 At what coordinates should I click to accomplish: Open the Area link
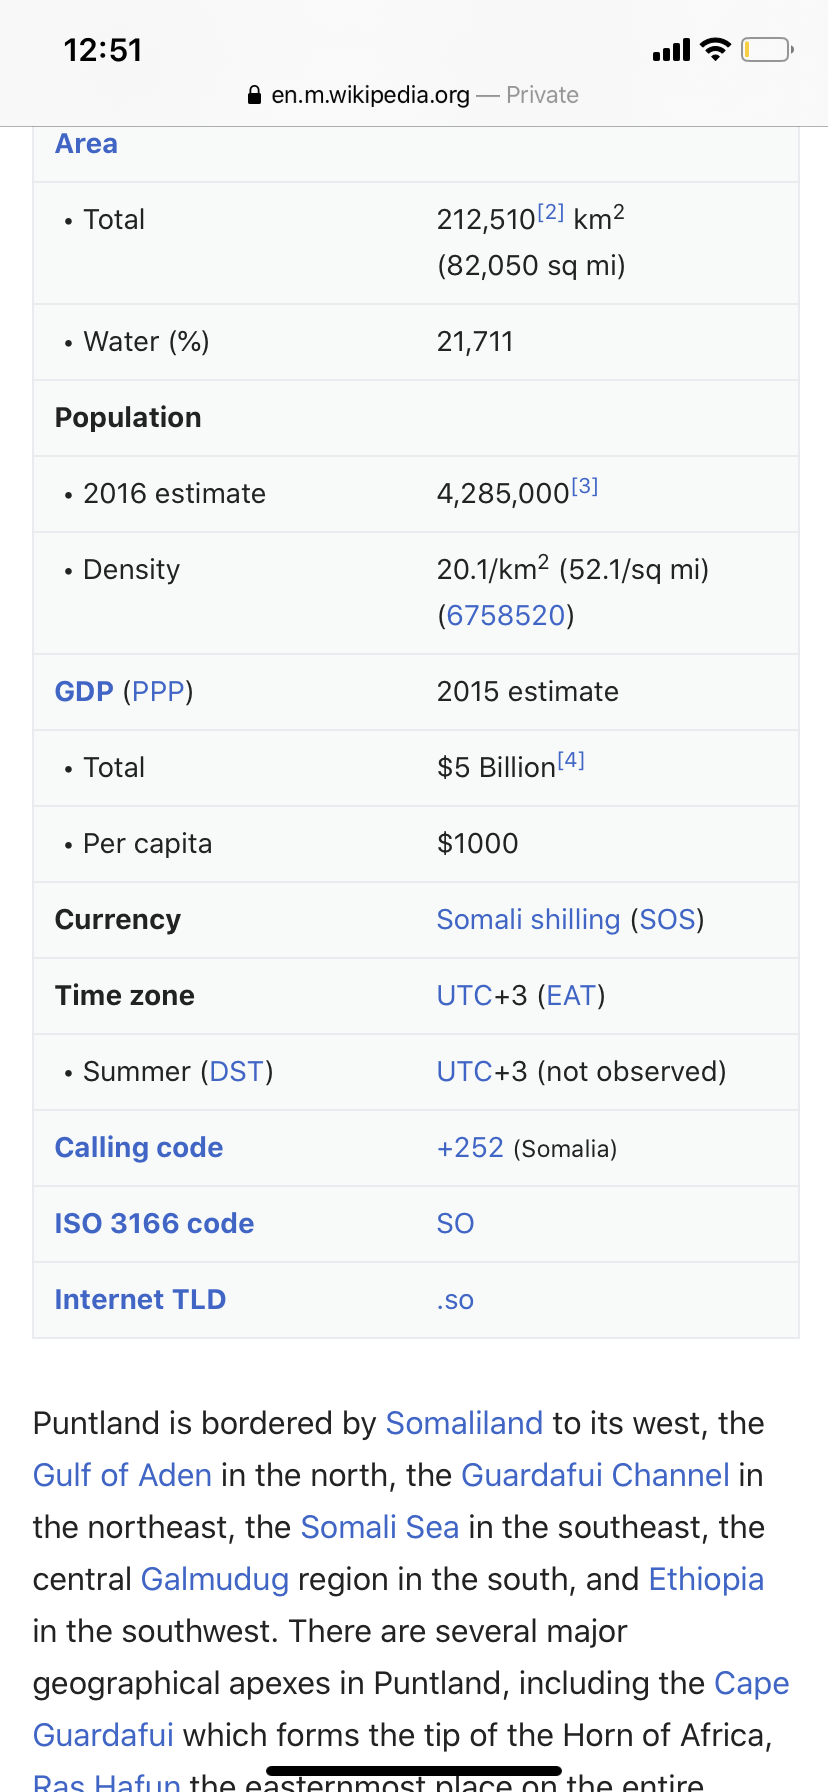pos(86,144)
